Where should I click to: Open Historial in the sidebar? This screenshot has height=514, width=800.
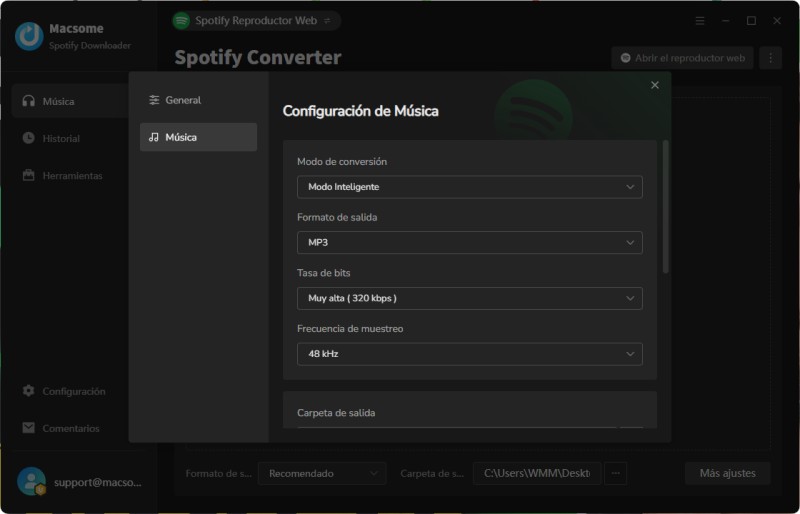(x=70, y=138)
